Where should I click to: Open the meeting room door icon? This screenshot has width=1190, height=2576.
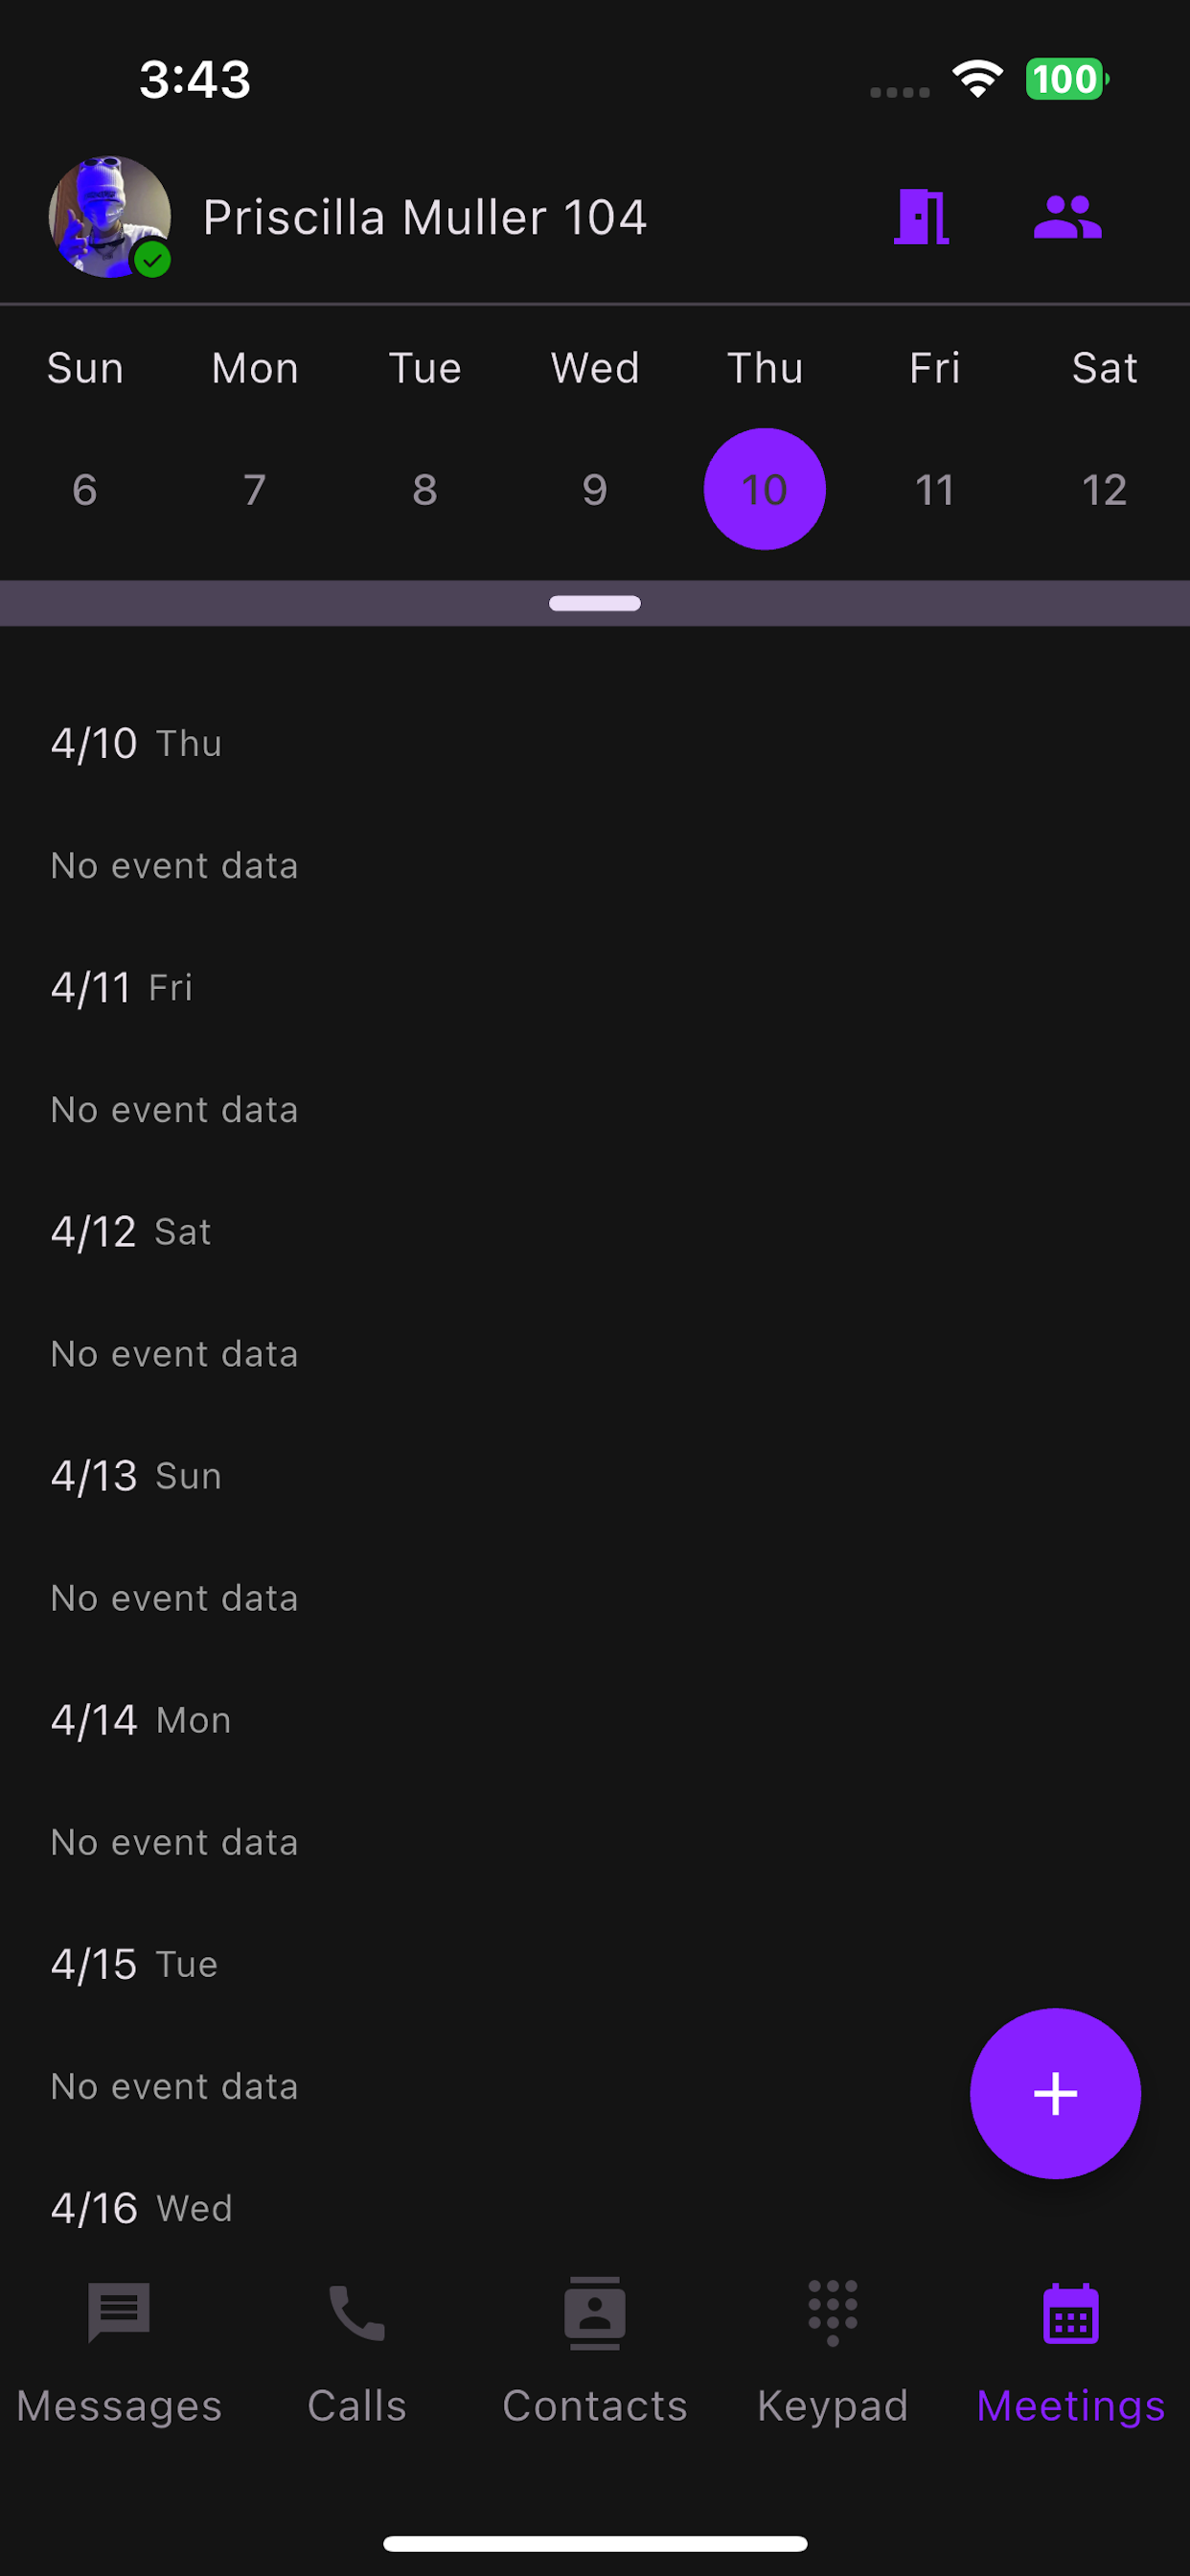click(921, 217)
